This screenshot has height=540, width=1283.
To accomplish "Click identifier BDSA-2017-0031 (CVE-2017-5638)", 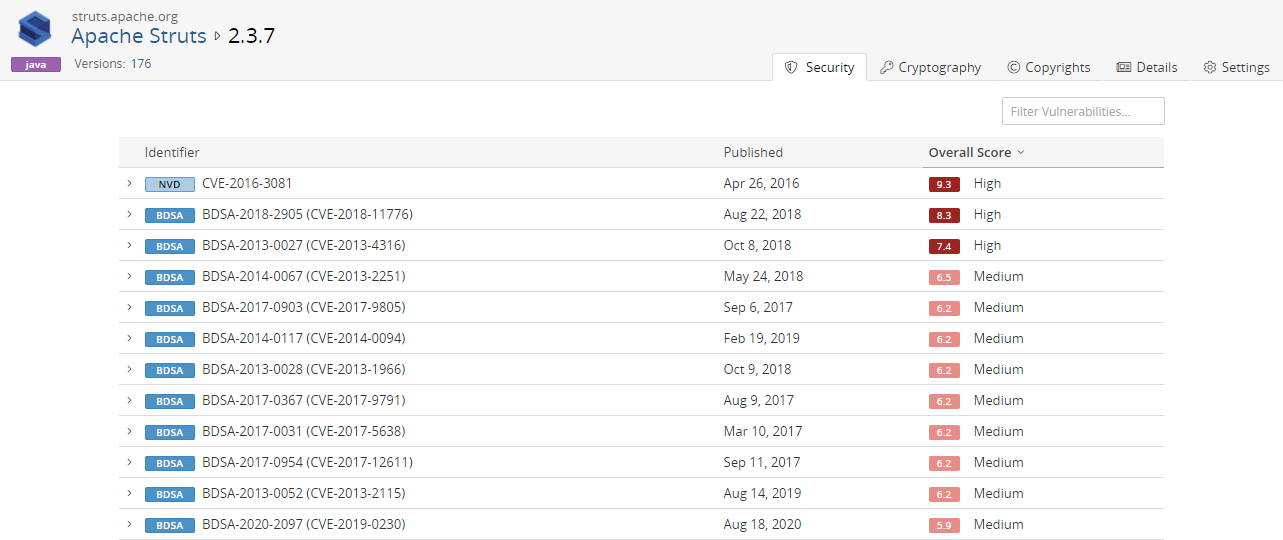I will coord(304,431).
